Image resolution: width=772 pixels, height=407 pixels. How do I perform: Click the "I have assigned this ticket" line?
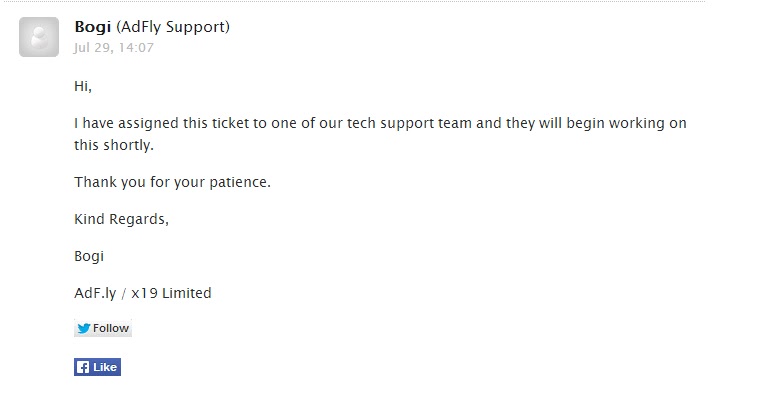coord(380,124)
